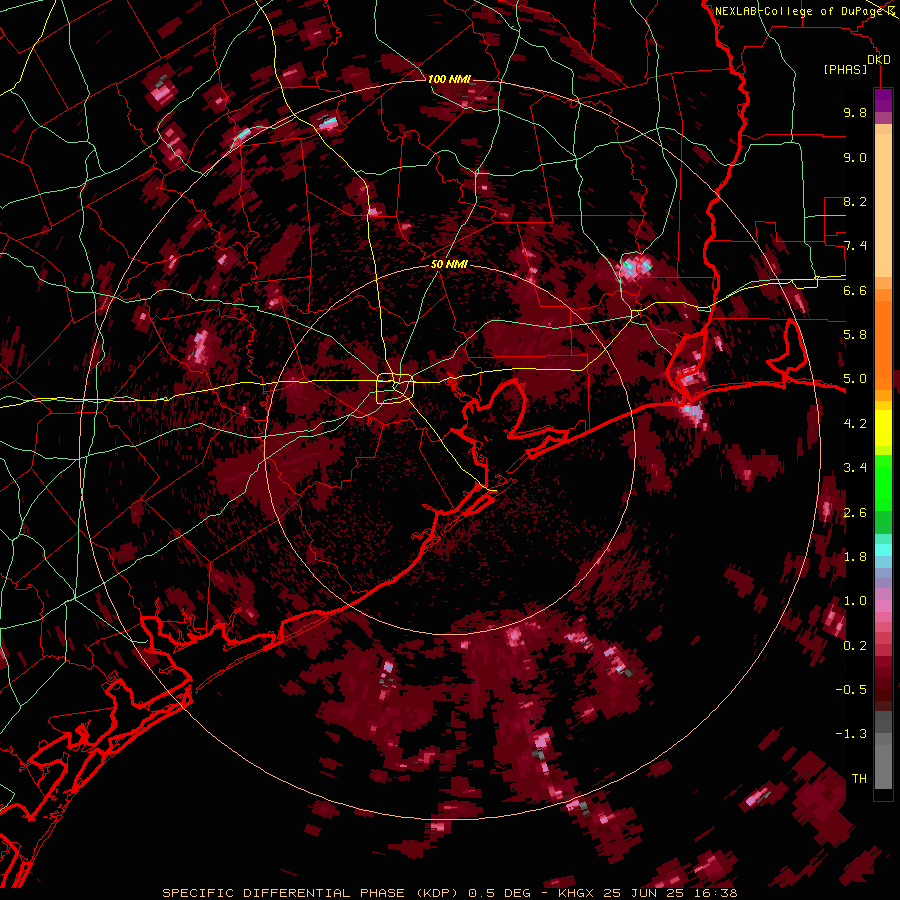This screenshot has width=900, height=900.
Task: Click the 9.8 value on color scale
Action: point(855,112)
